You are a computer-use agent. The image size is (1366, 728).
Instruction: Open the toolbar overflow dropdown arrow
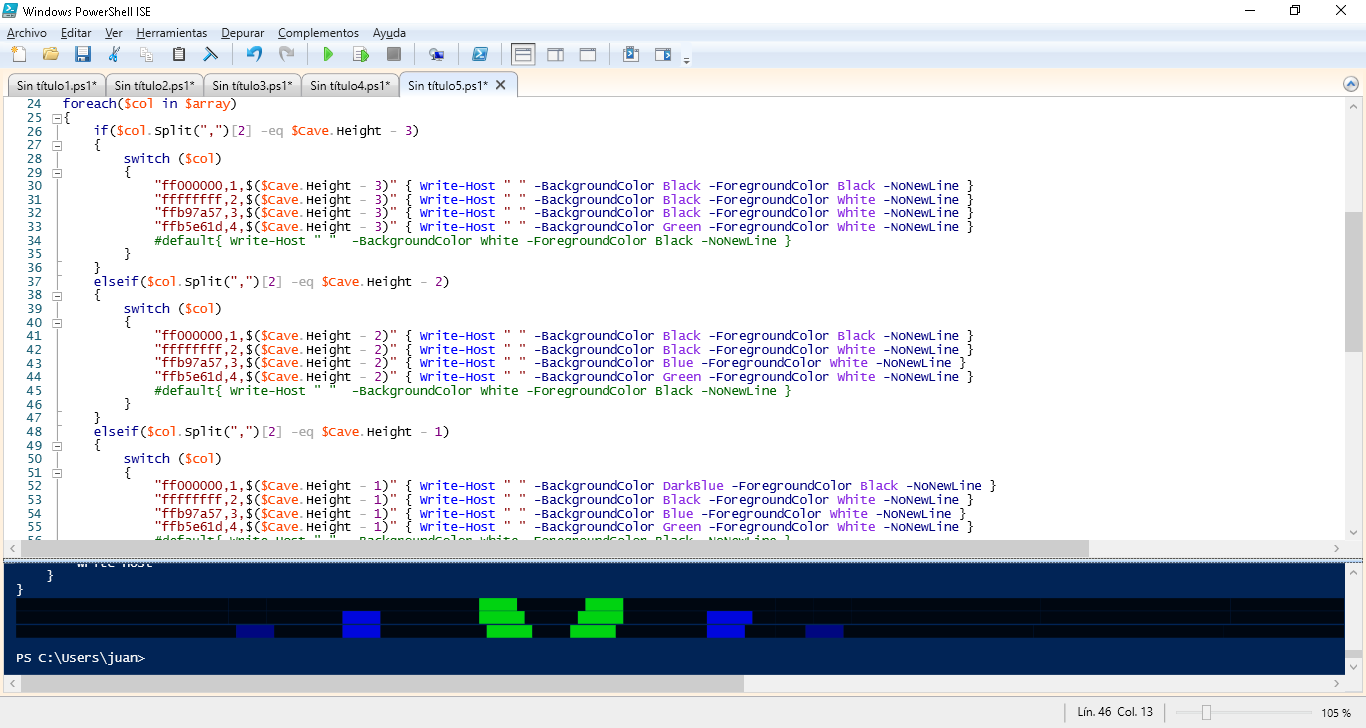[687, 58]
